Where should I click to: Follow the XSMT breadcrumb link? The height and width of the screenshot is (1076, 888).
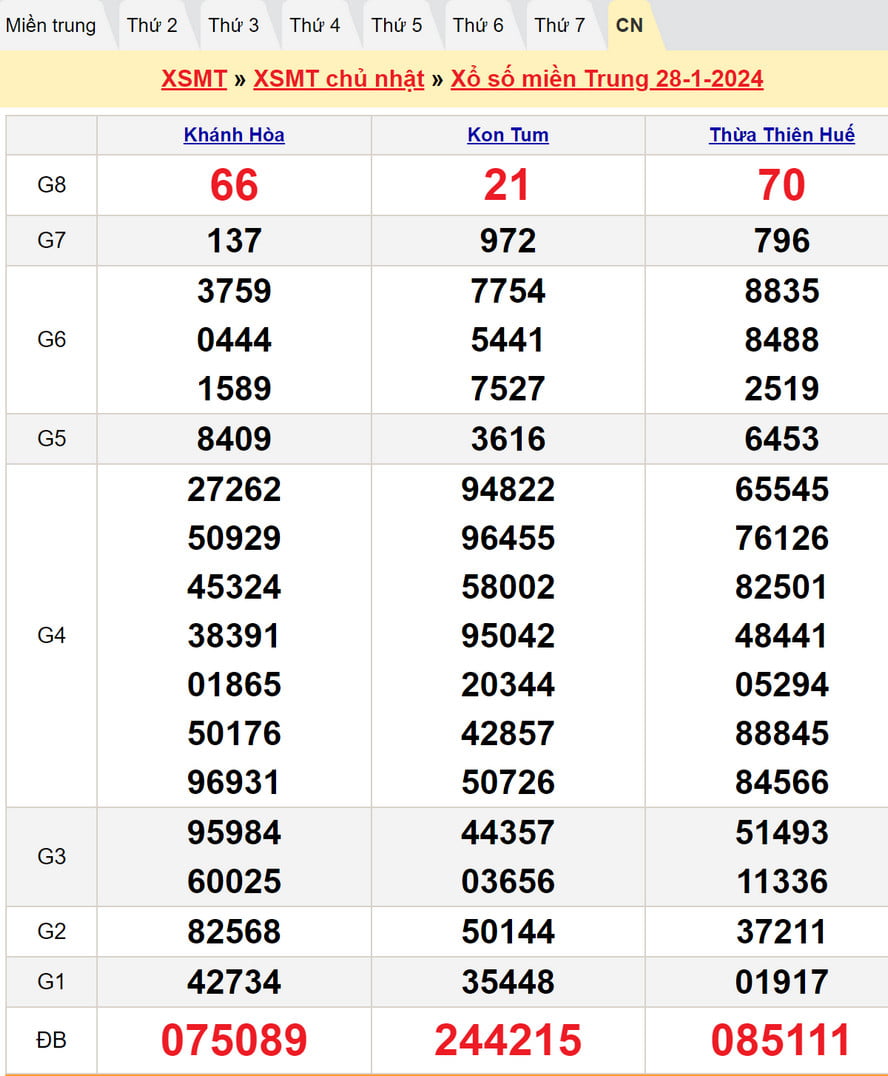coord(194,79)
